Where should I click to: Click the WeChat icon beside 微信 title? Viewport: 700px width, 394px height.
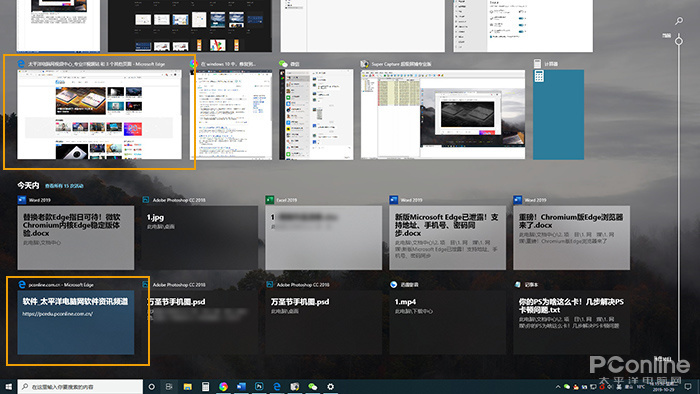tap(283, 64)
